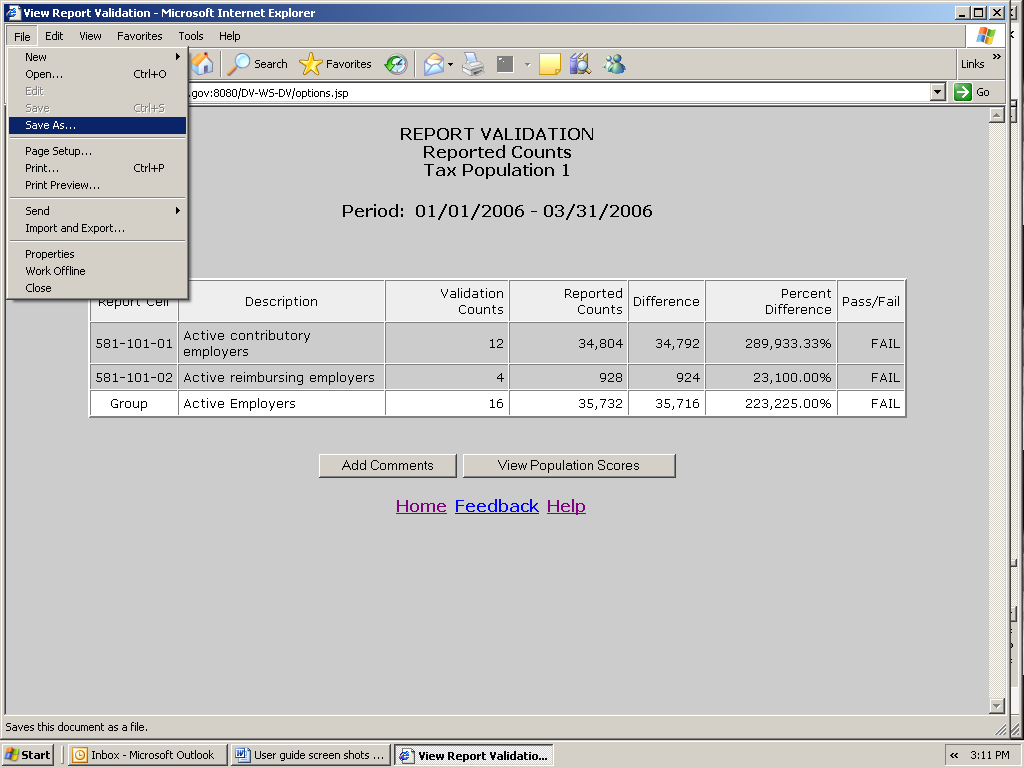Open the Favorites menu

[x=140, y=36]
